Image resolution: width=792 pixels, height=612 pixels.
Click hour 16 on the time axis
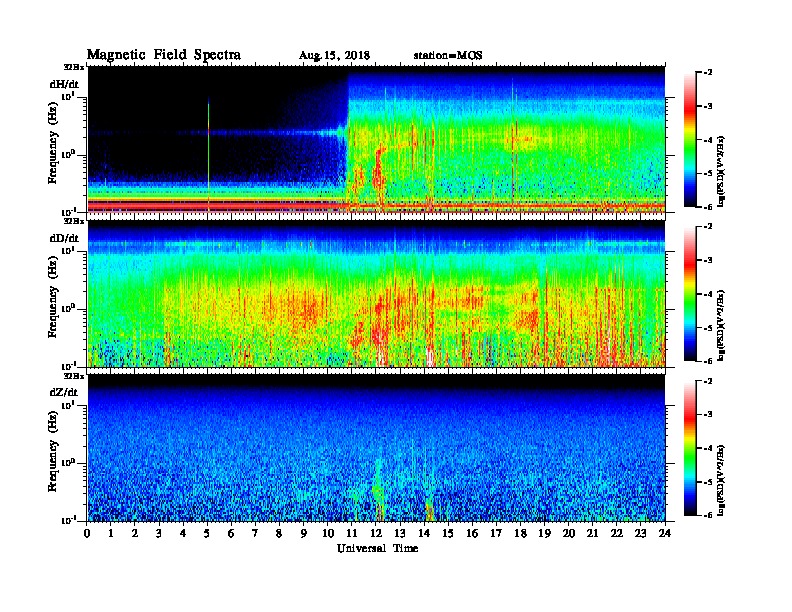click(x=472, y=534)
